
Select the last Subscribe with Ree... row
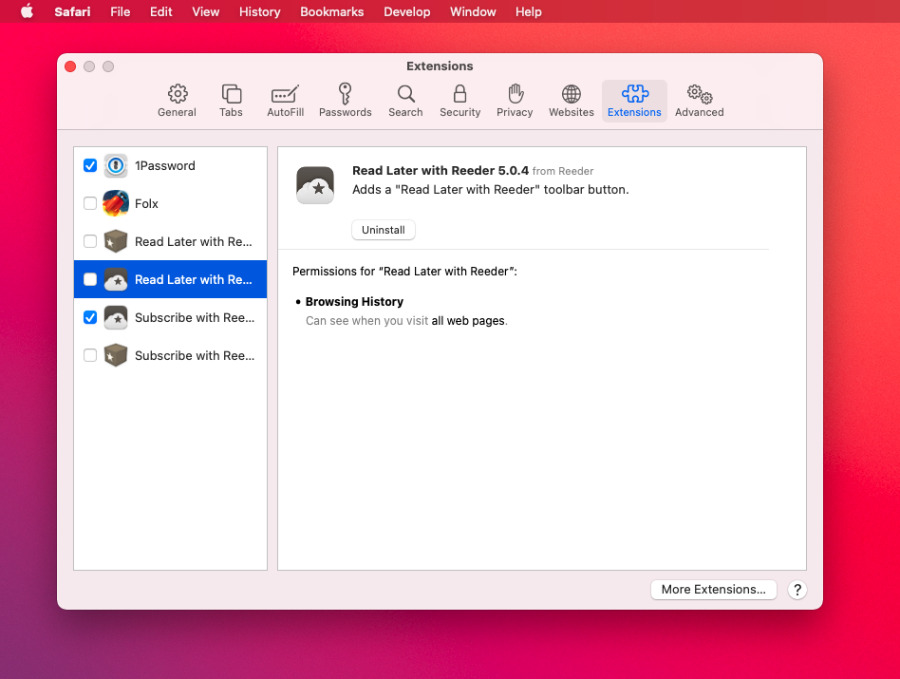point(170,355)
